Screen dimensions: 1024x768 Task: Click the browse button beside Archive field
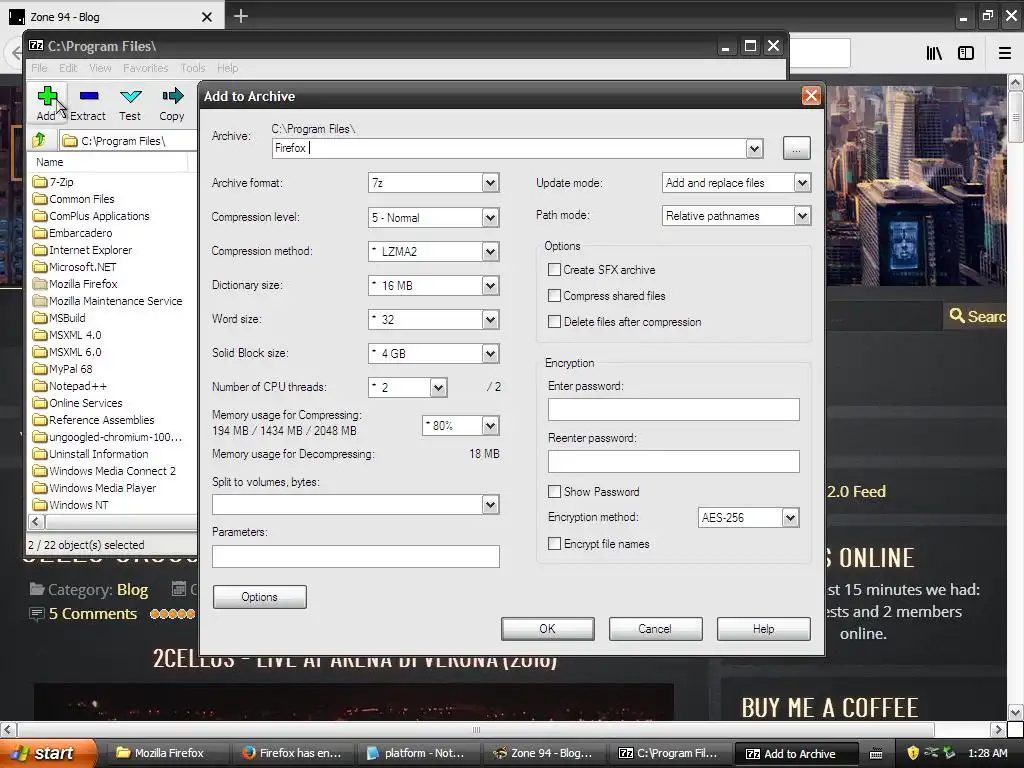coord(796,148)
